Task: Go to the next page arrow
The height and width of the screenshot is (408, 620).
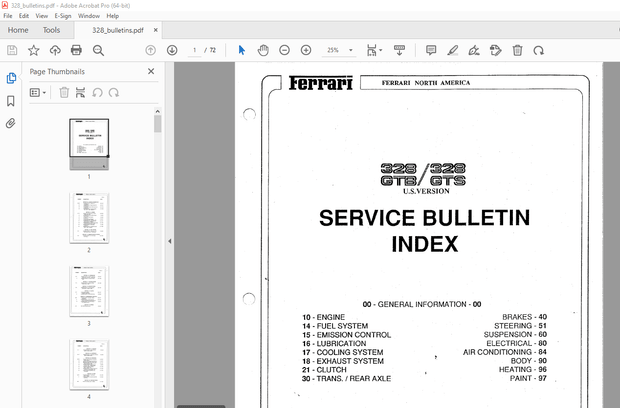Action: tap(172, 50)
